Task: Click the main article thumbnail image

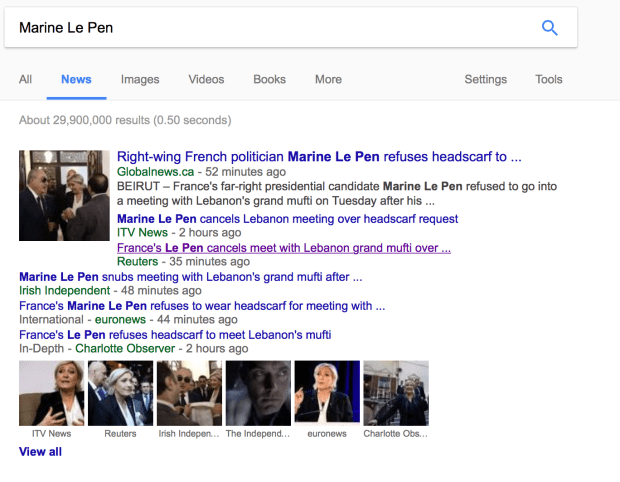Action: tap(64, 196)
